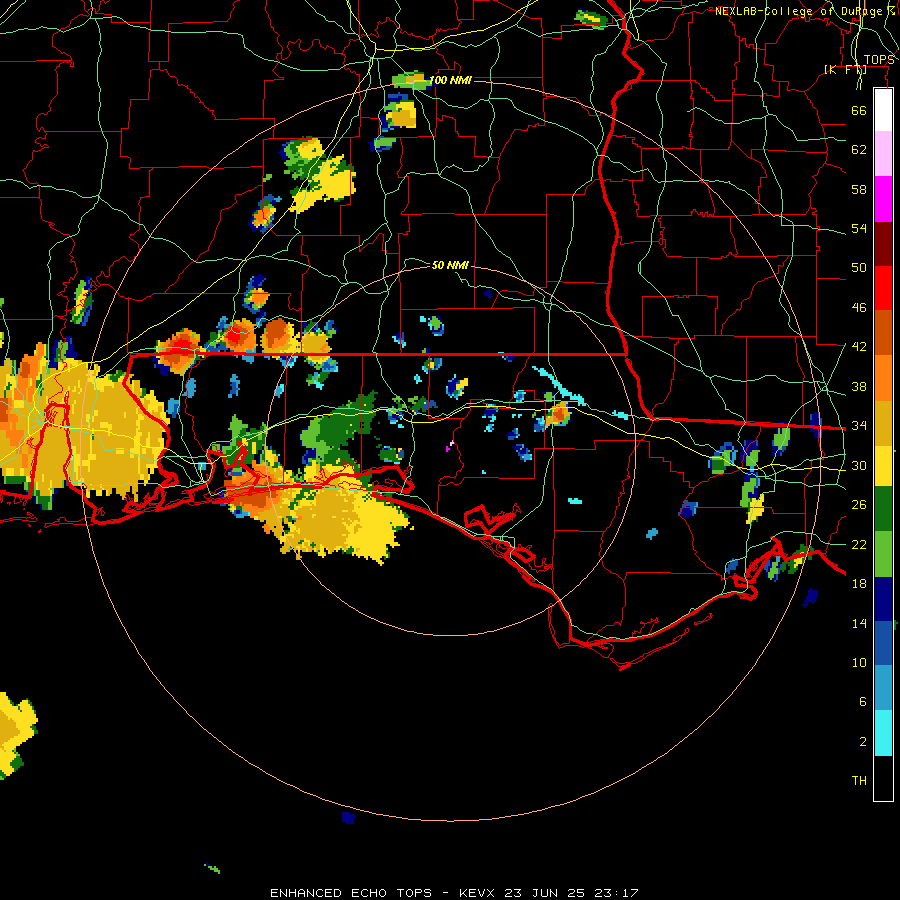The image size is (900, 900).
Task: Click the legend value "30"
Action: point(859,465)
